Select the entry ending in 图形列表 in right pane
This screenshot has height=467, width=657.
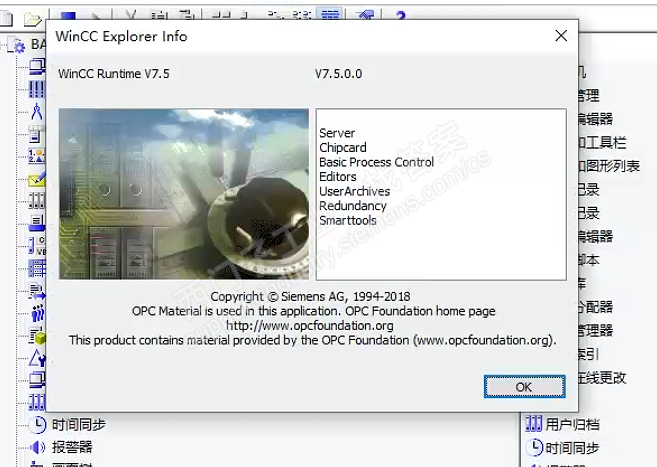click(609, 166)
